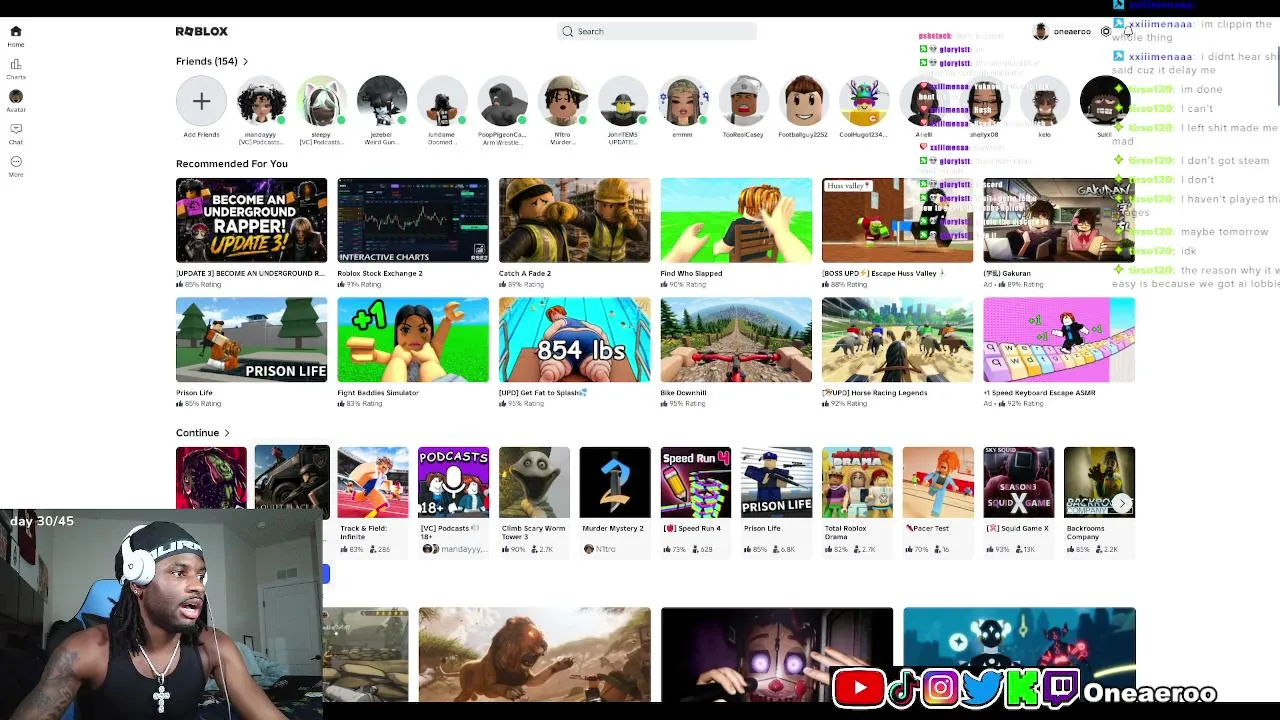Open the Horse Racing Legends thumbnail
This screenshot has height=720, width=1280.
897,340
